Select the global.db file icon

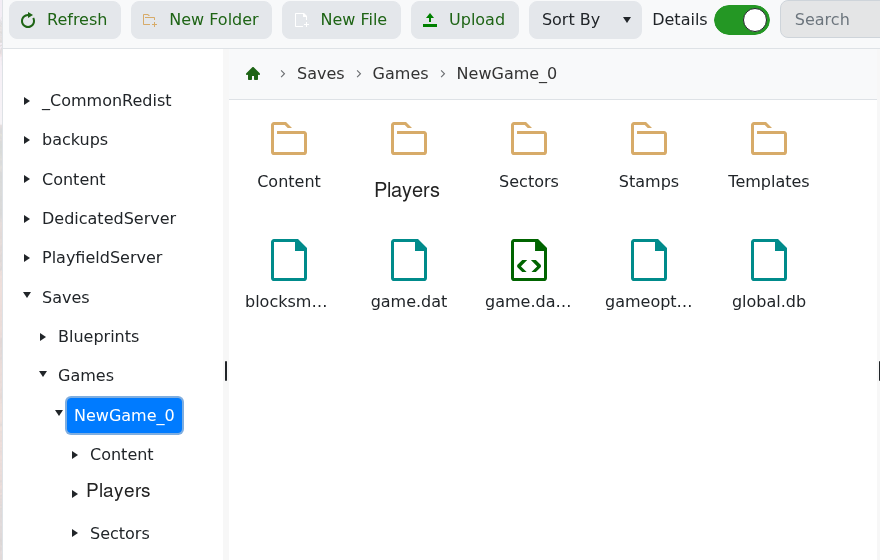[769, 260]
